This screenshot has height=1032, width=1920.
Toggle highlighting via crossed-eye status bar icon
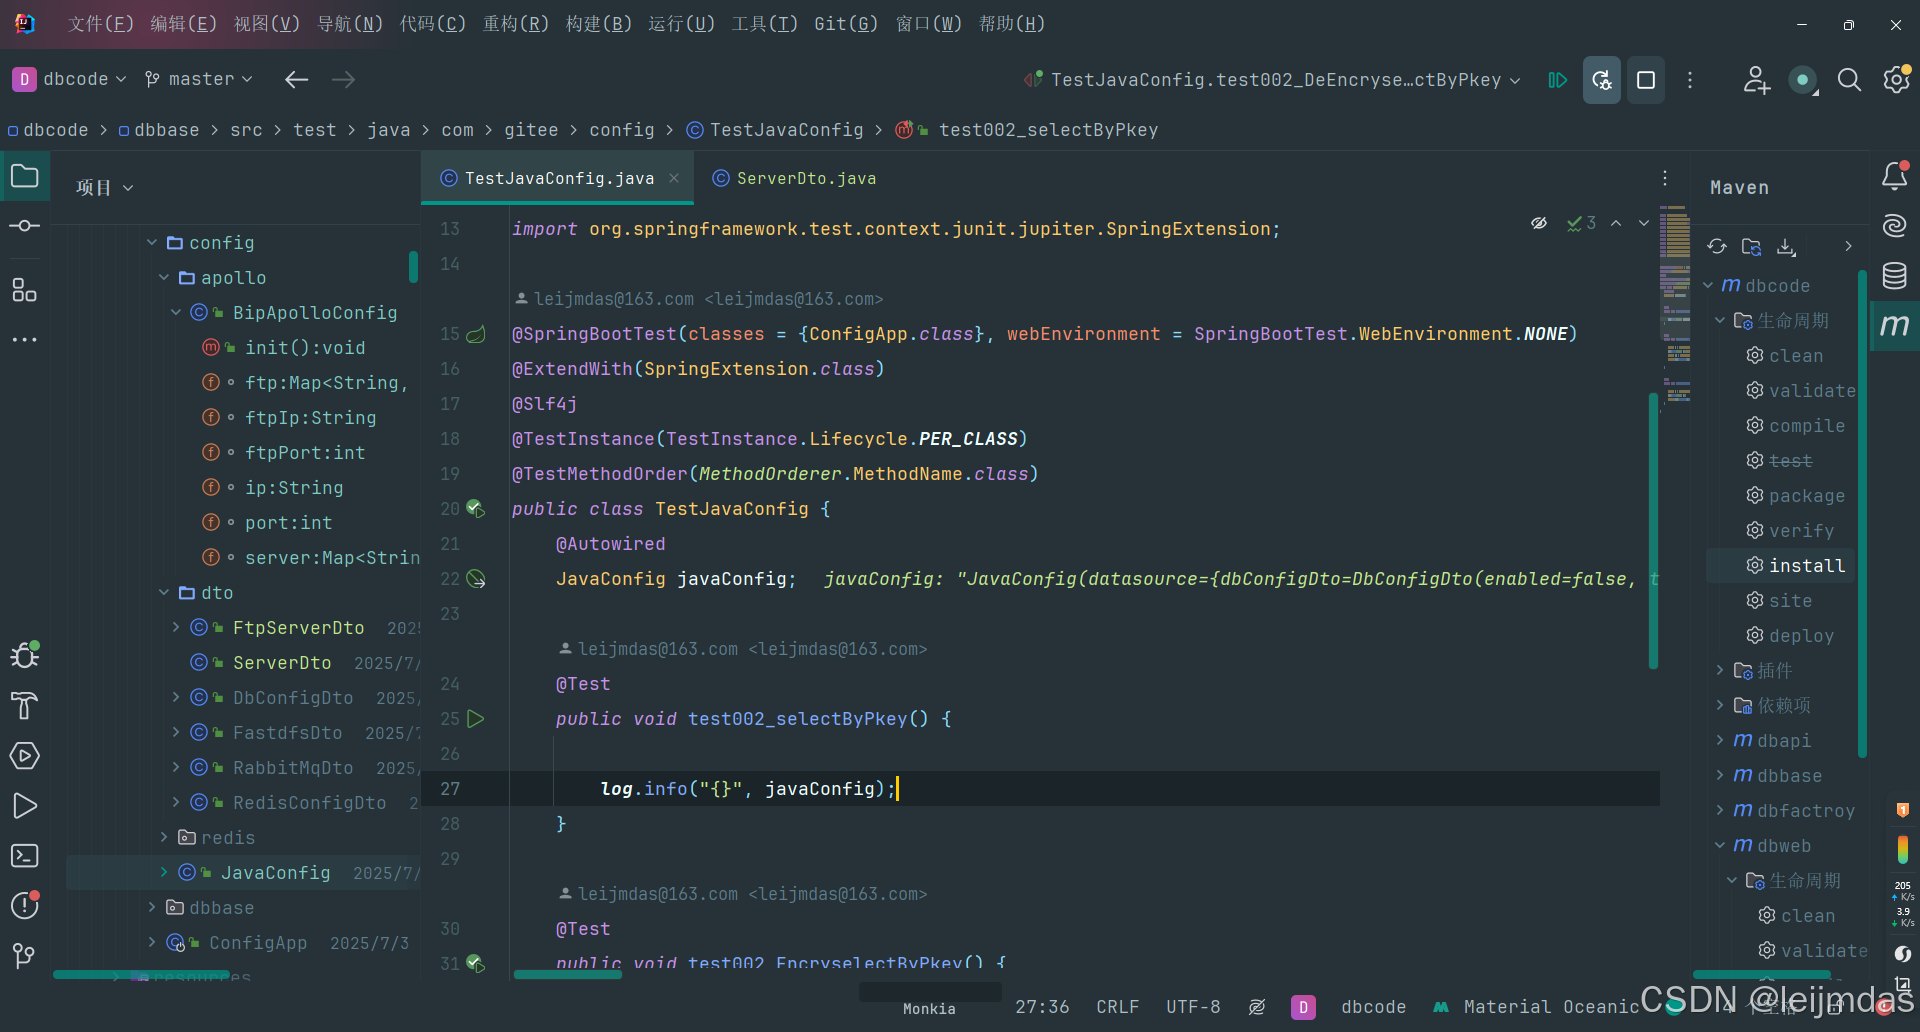click(x=1257, y=1007)
